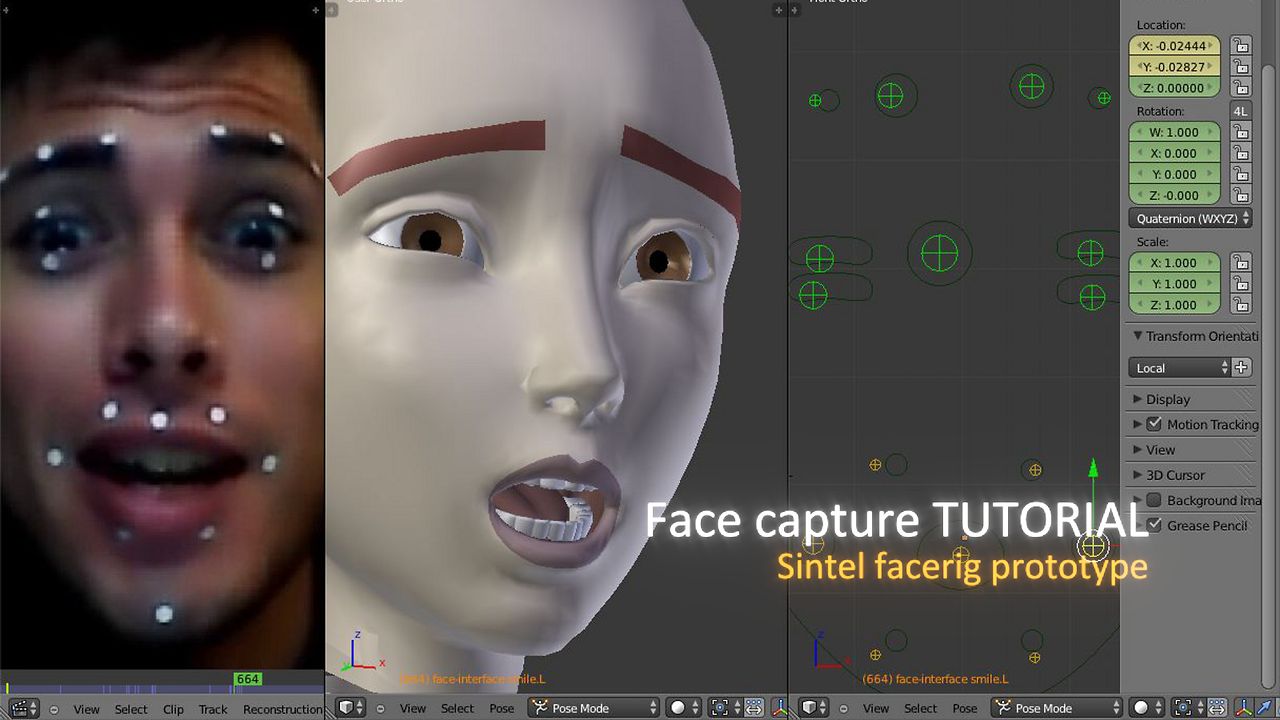Image resolution: width=1280 pixels, height=720 pixels.
Task: Enable the Background Images checkbox
Action: (x=1154, y=500)
